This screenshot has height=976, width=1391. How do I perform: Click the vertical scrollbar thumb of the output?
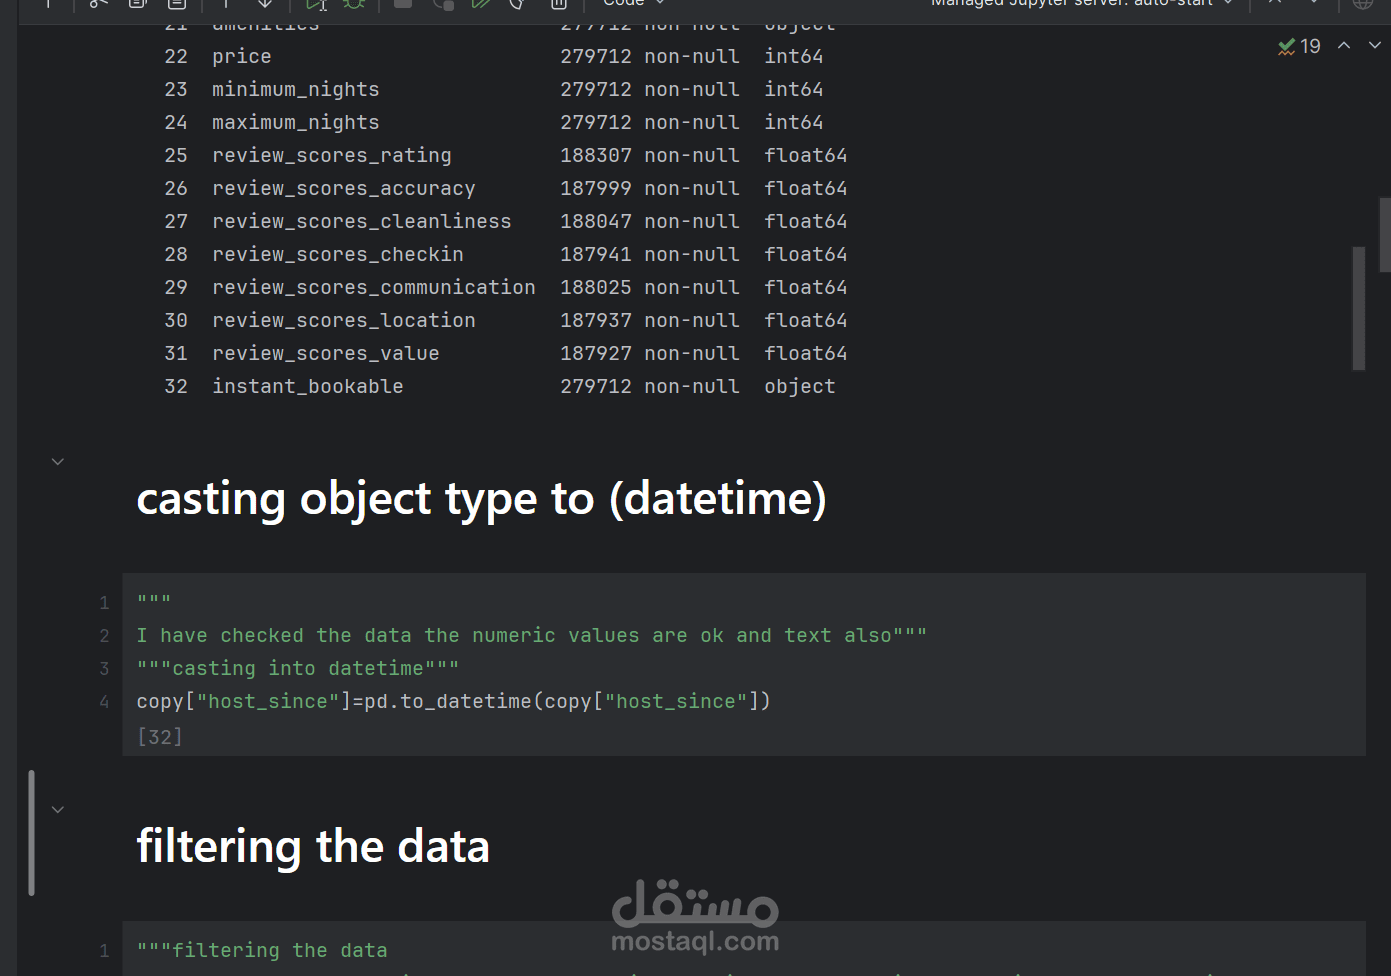point(1358,308)
